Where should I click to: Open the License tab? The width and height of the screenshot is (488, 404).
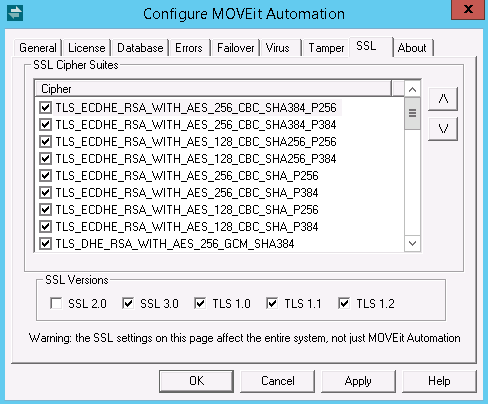click(87, 48)
